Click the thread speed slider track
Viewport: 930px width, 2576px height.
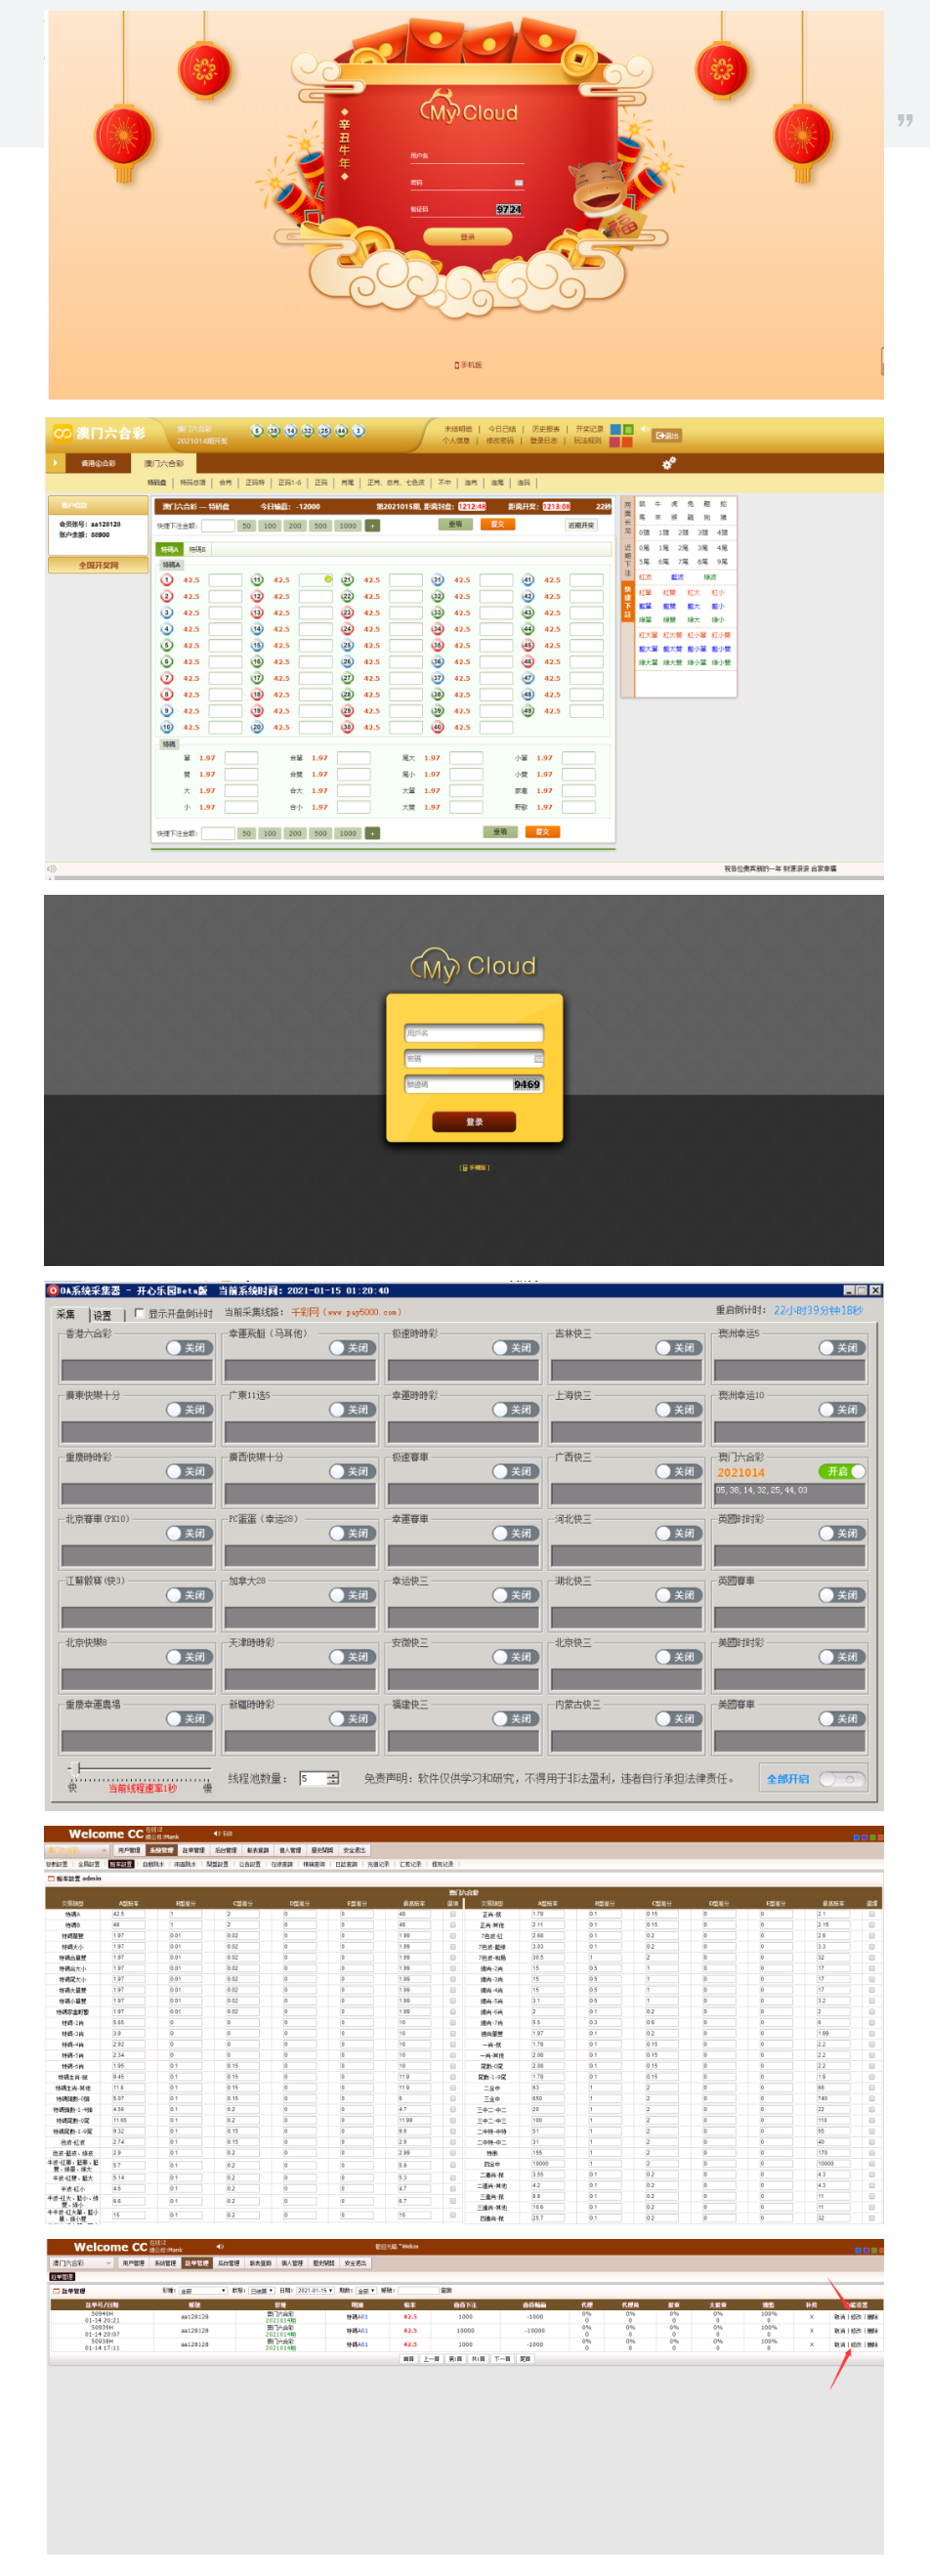140,1769
